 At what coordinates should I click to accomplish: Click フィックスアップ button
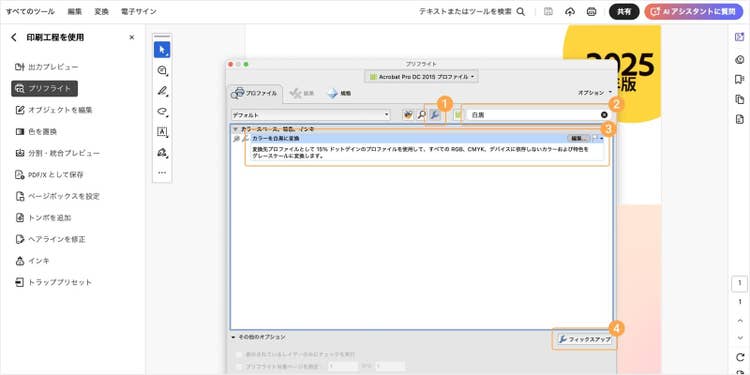[584, 340]
